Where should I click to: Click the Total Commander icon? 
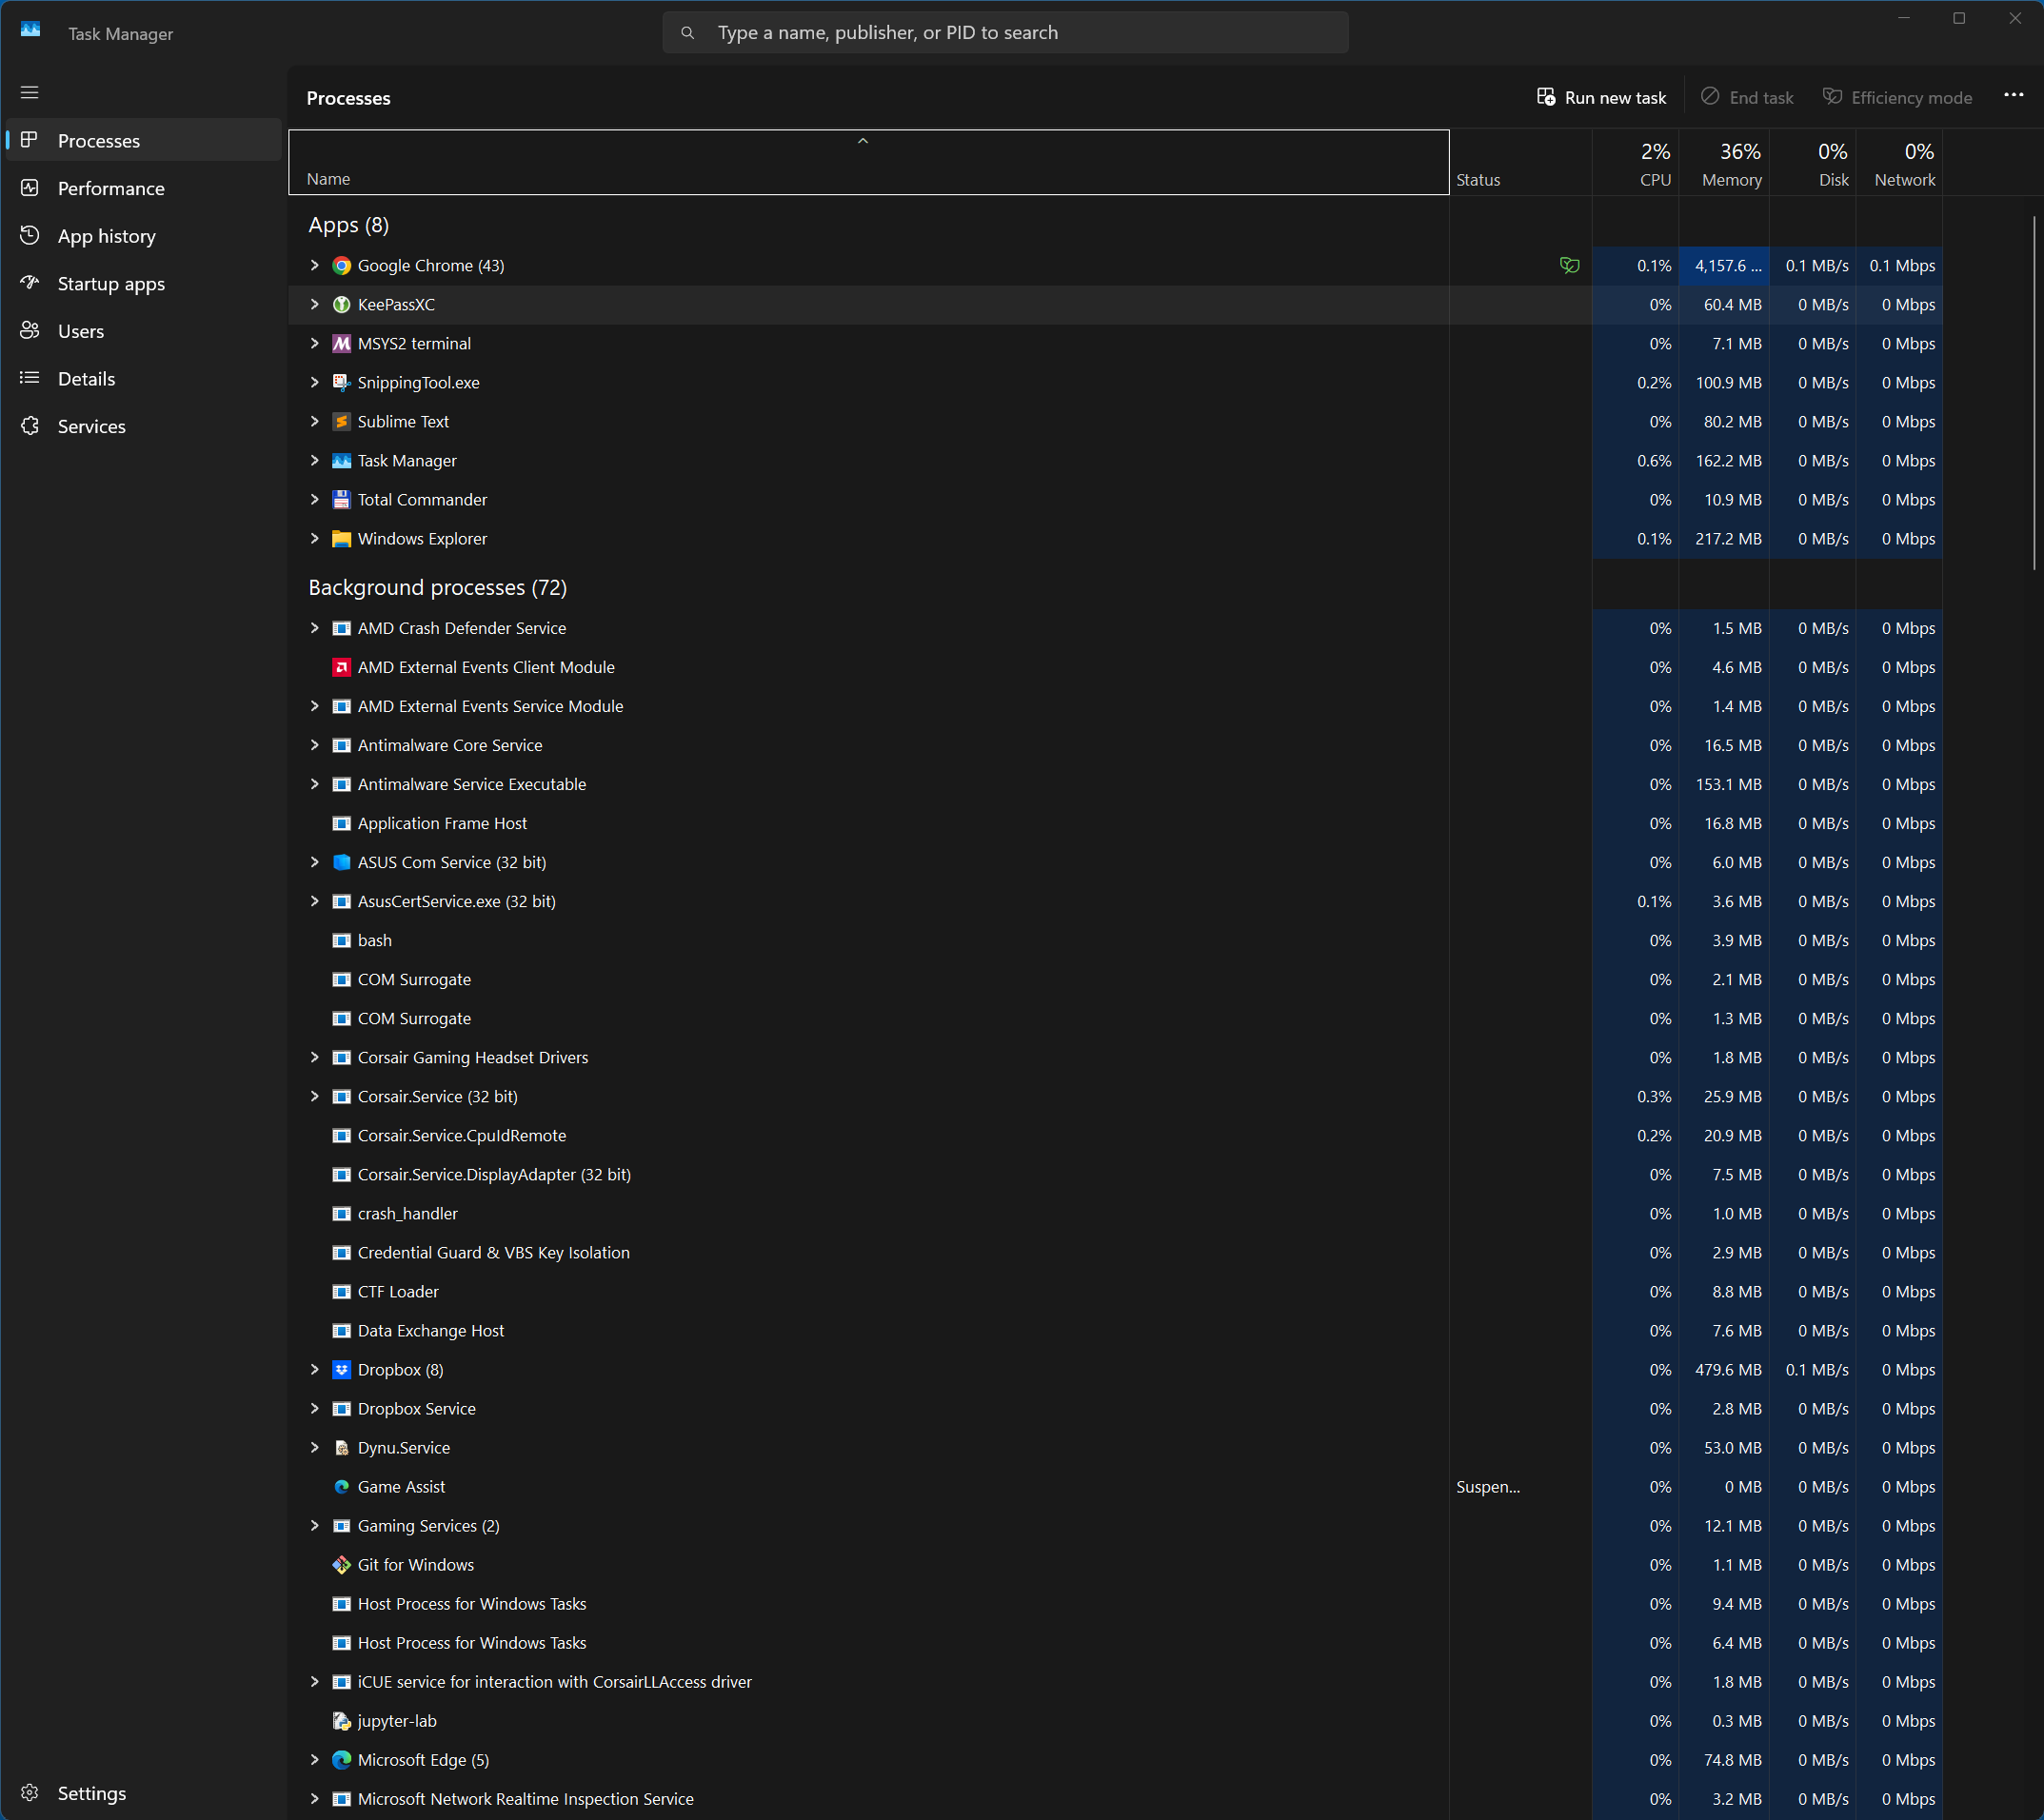[341, 500]
